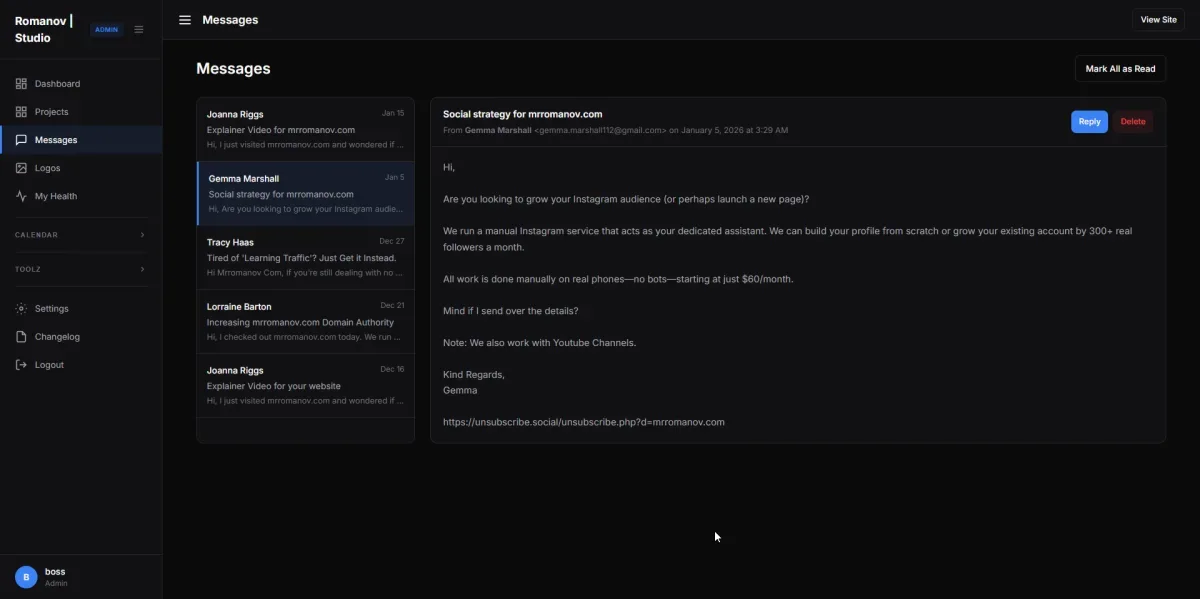Collapse sidebar using icon beside ADMIN badge
This screenshot has height=599, width=1200.
pos(139,29)
